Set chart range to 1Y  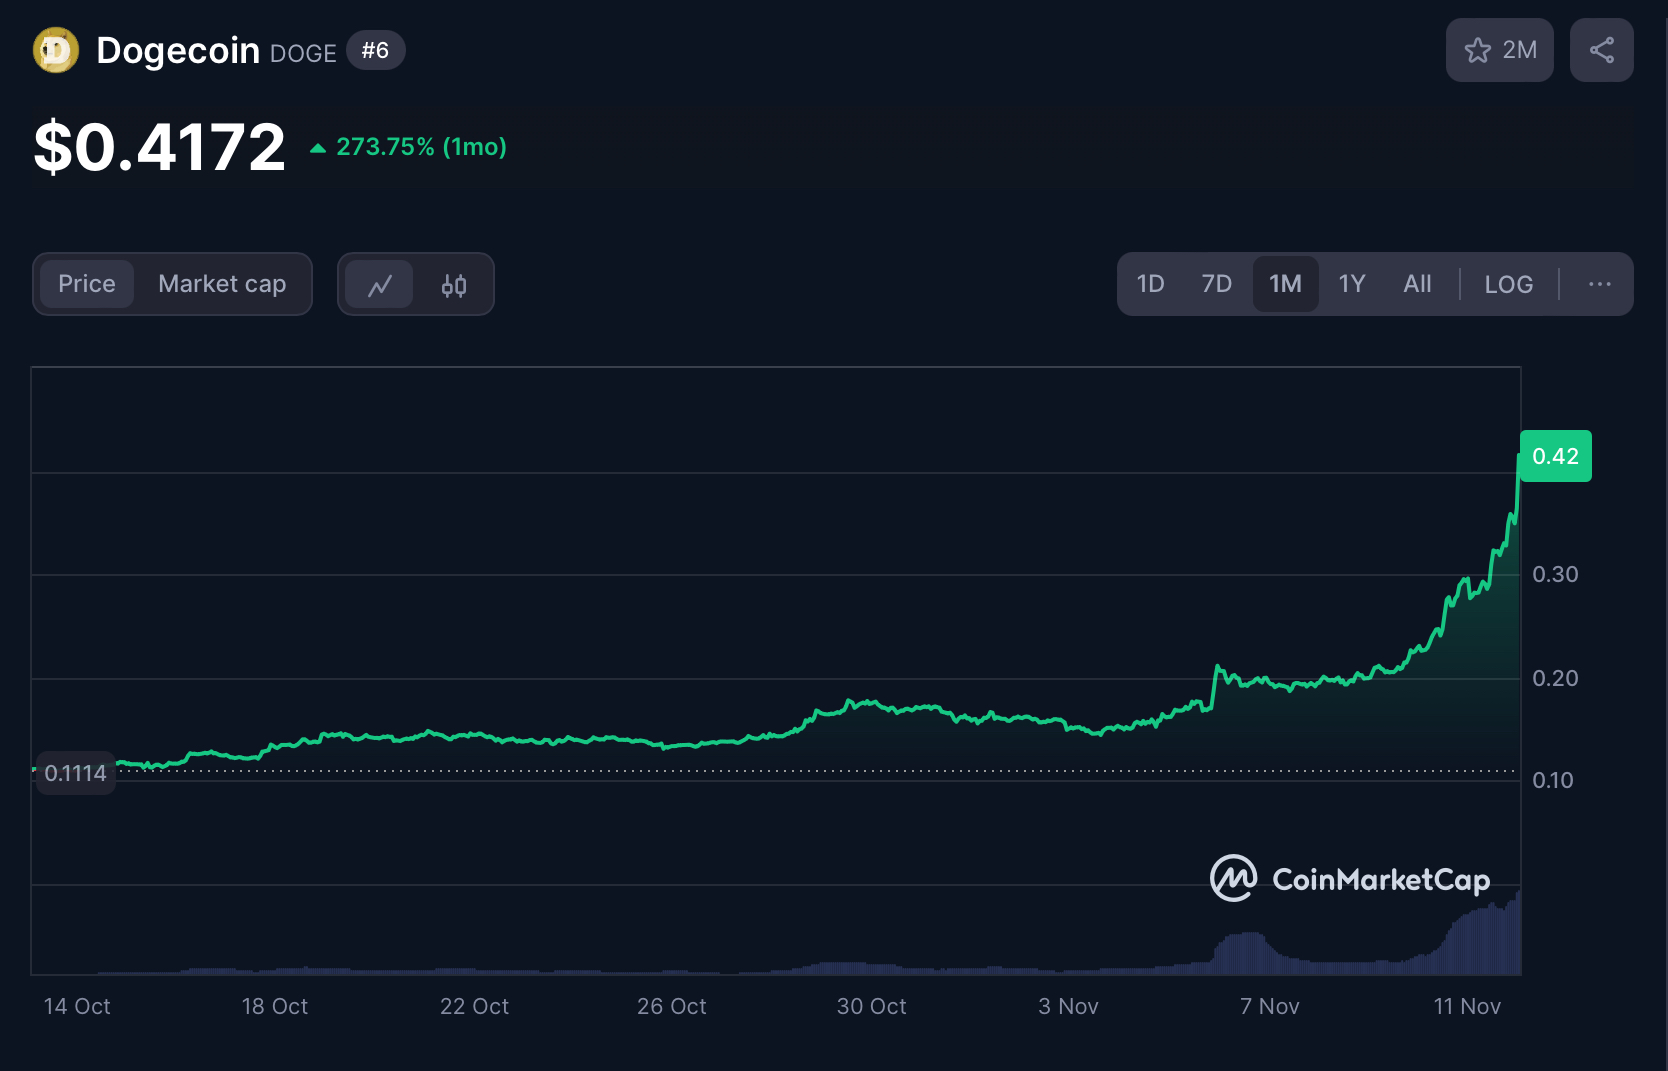(x=1352, y=284)
